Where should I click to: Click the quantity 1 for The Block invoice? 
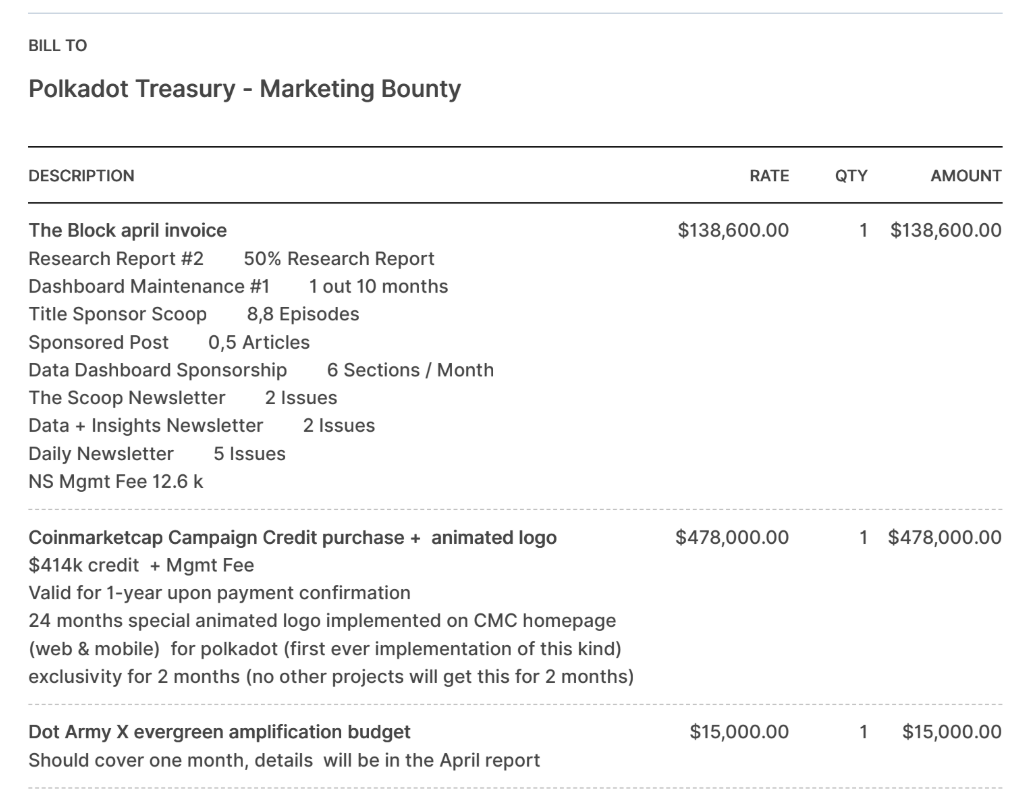[x=863, y=231]
